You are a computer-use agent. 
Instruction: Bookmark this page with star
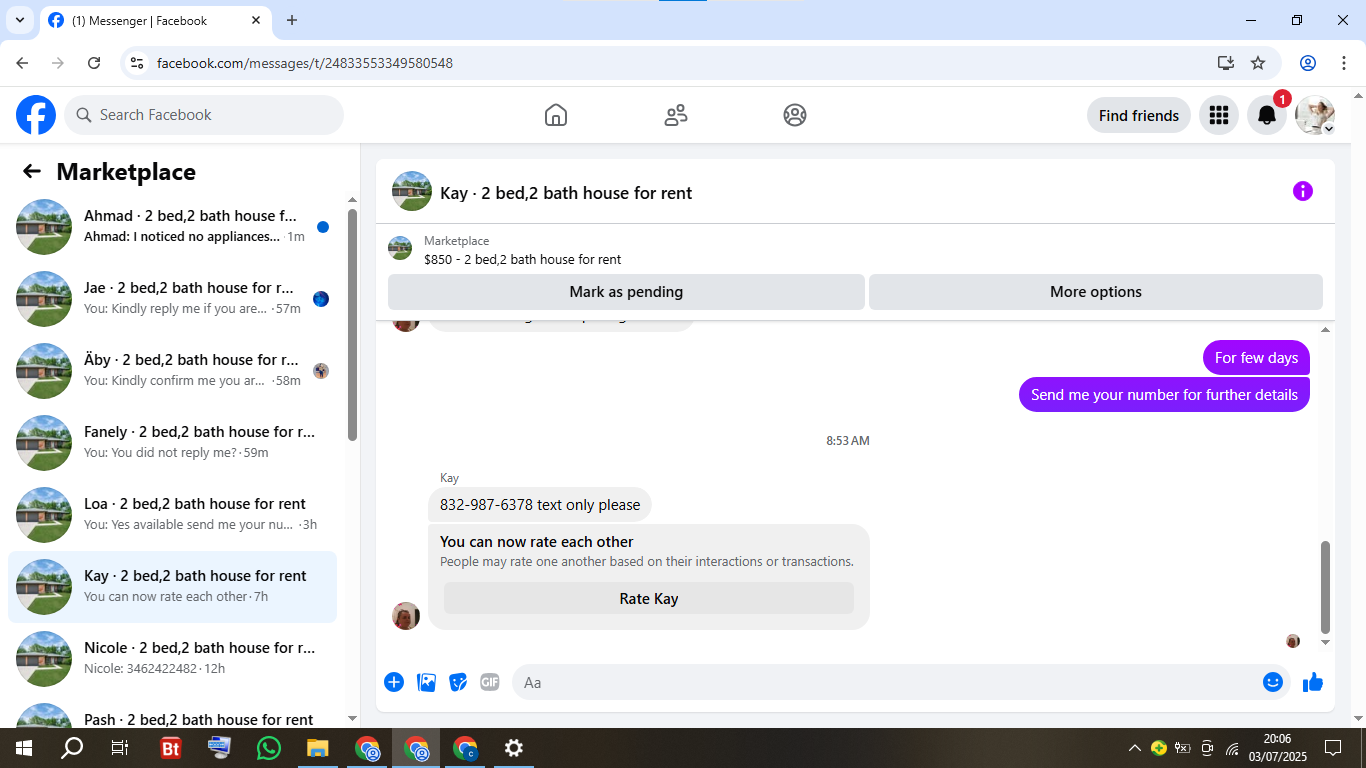click(1258, 63)
